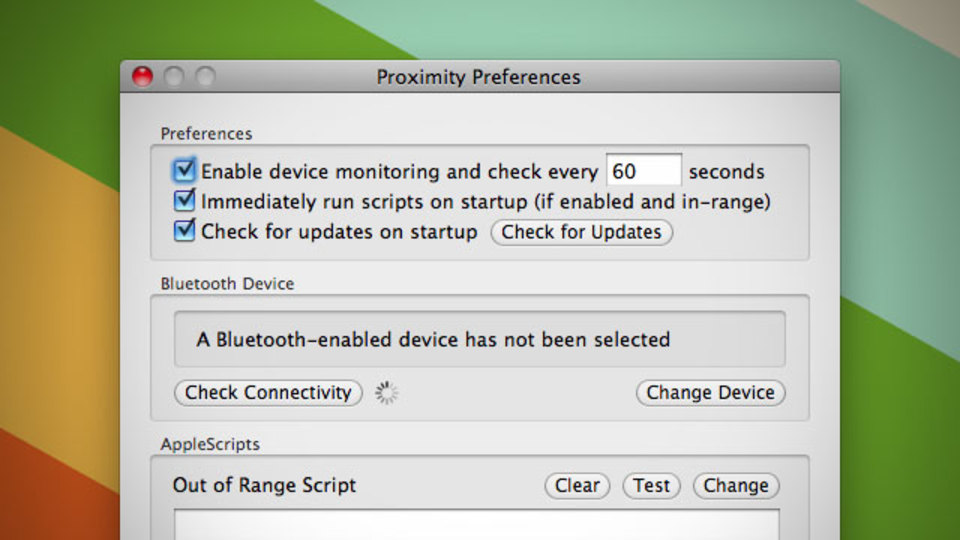This screenshot has height=540, width=960.
Task: Uncheck Immediately run scripts on startup
Action: point(184,200)
